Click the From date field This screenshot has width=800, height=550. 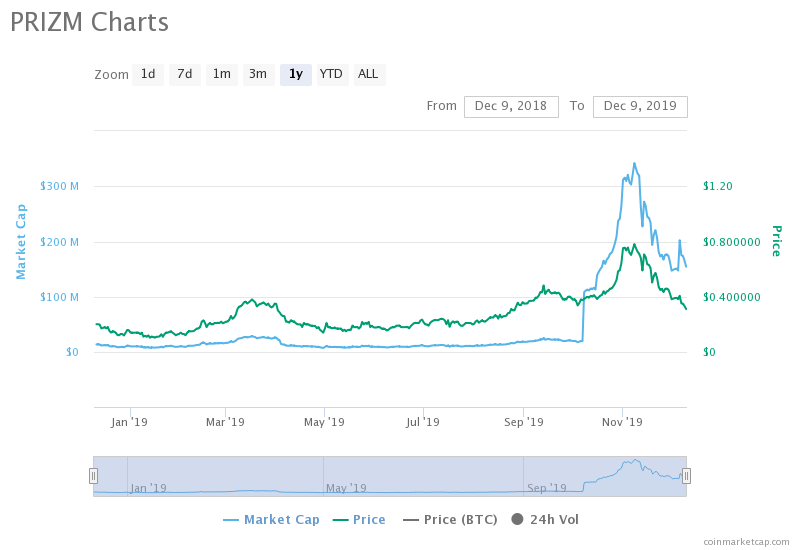coord(511,106)
